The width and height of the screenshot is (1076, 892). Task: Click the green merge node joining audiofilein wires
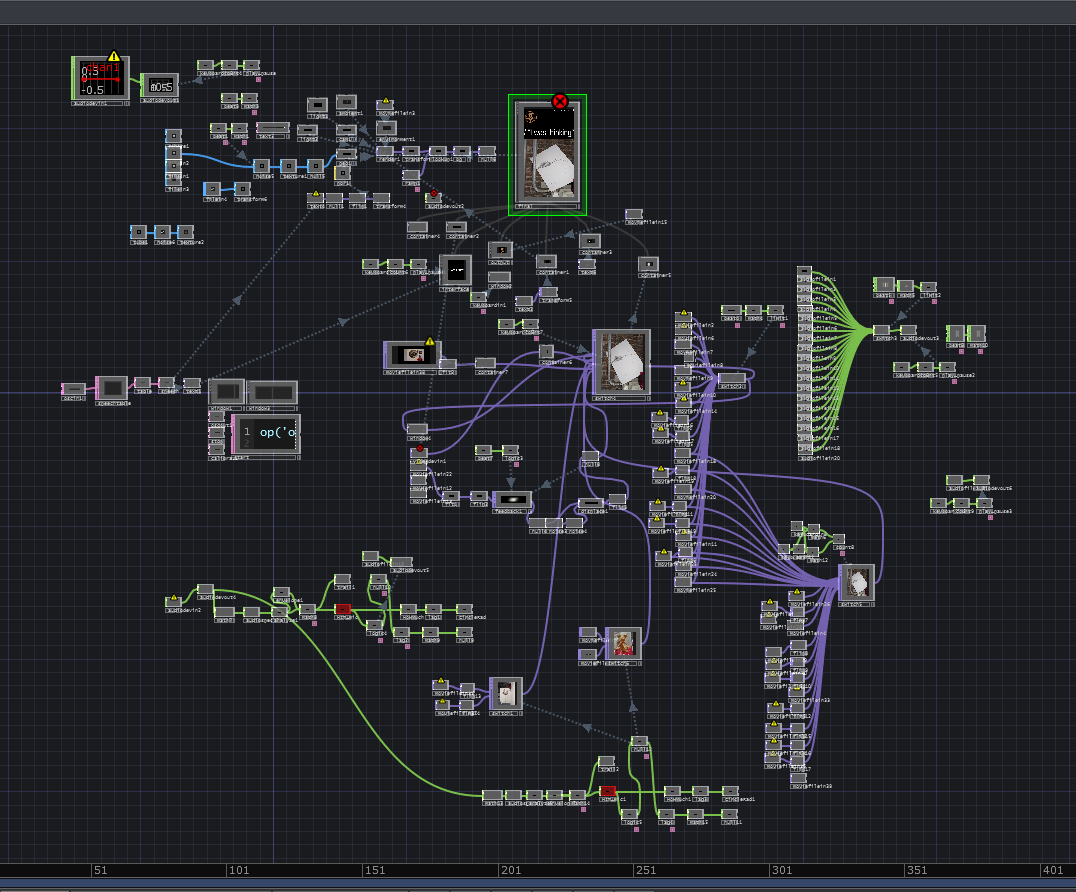(x=881, y=329)
